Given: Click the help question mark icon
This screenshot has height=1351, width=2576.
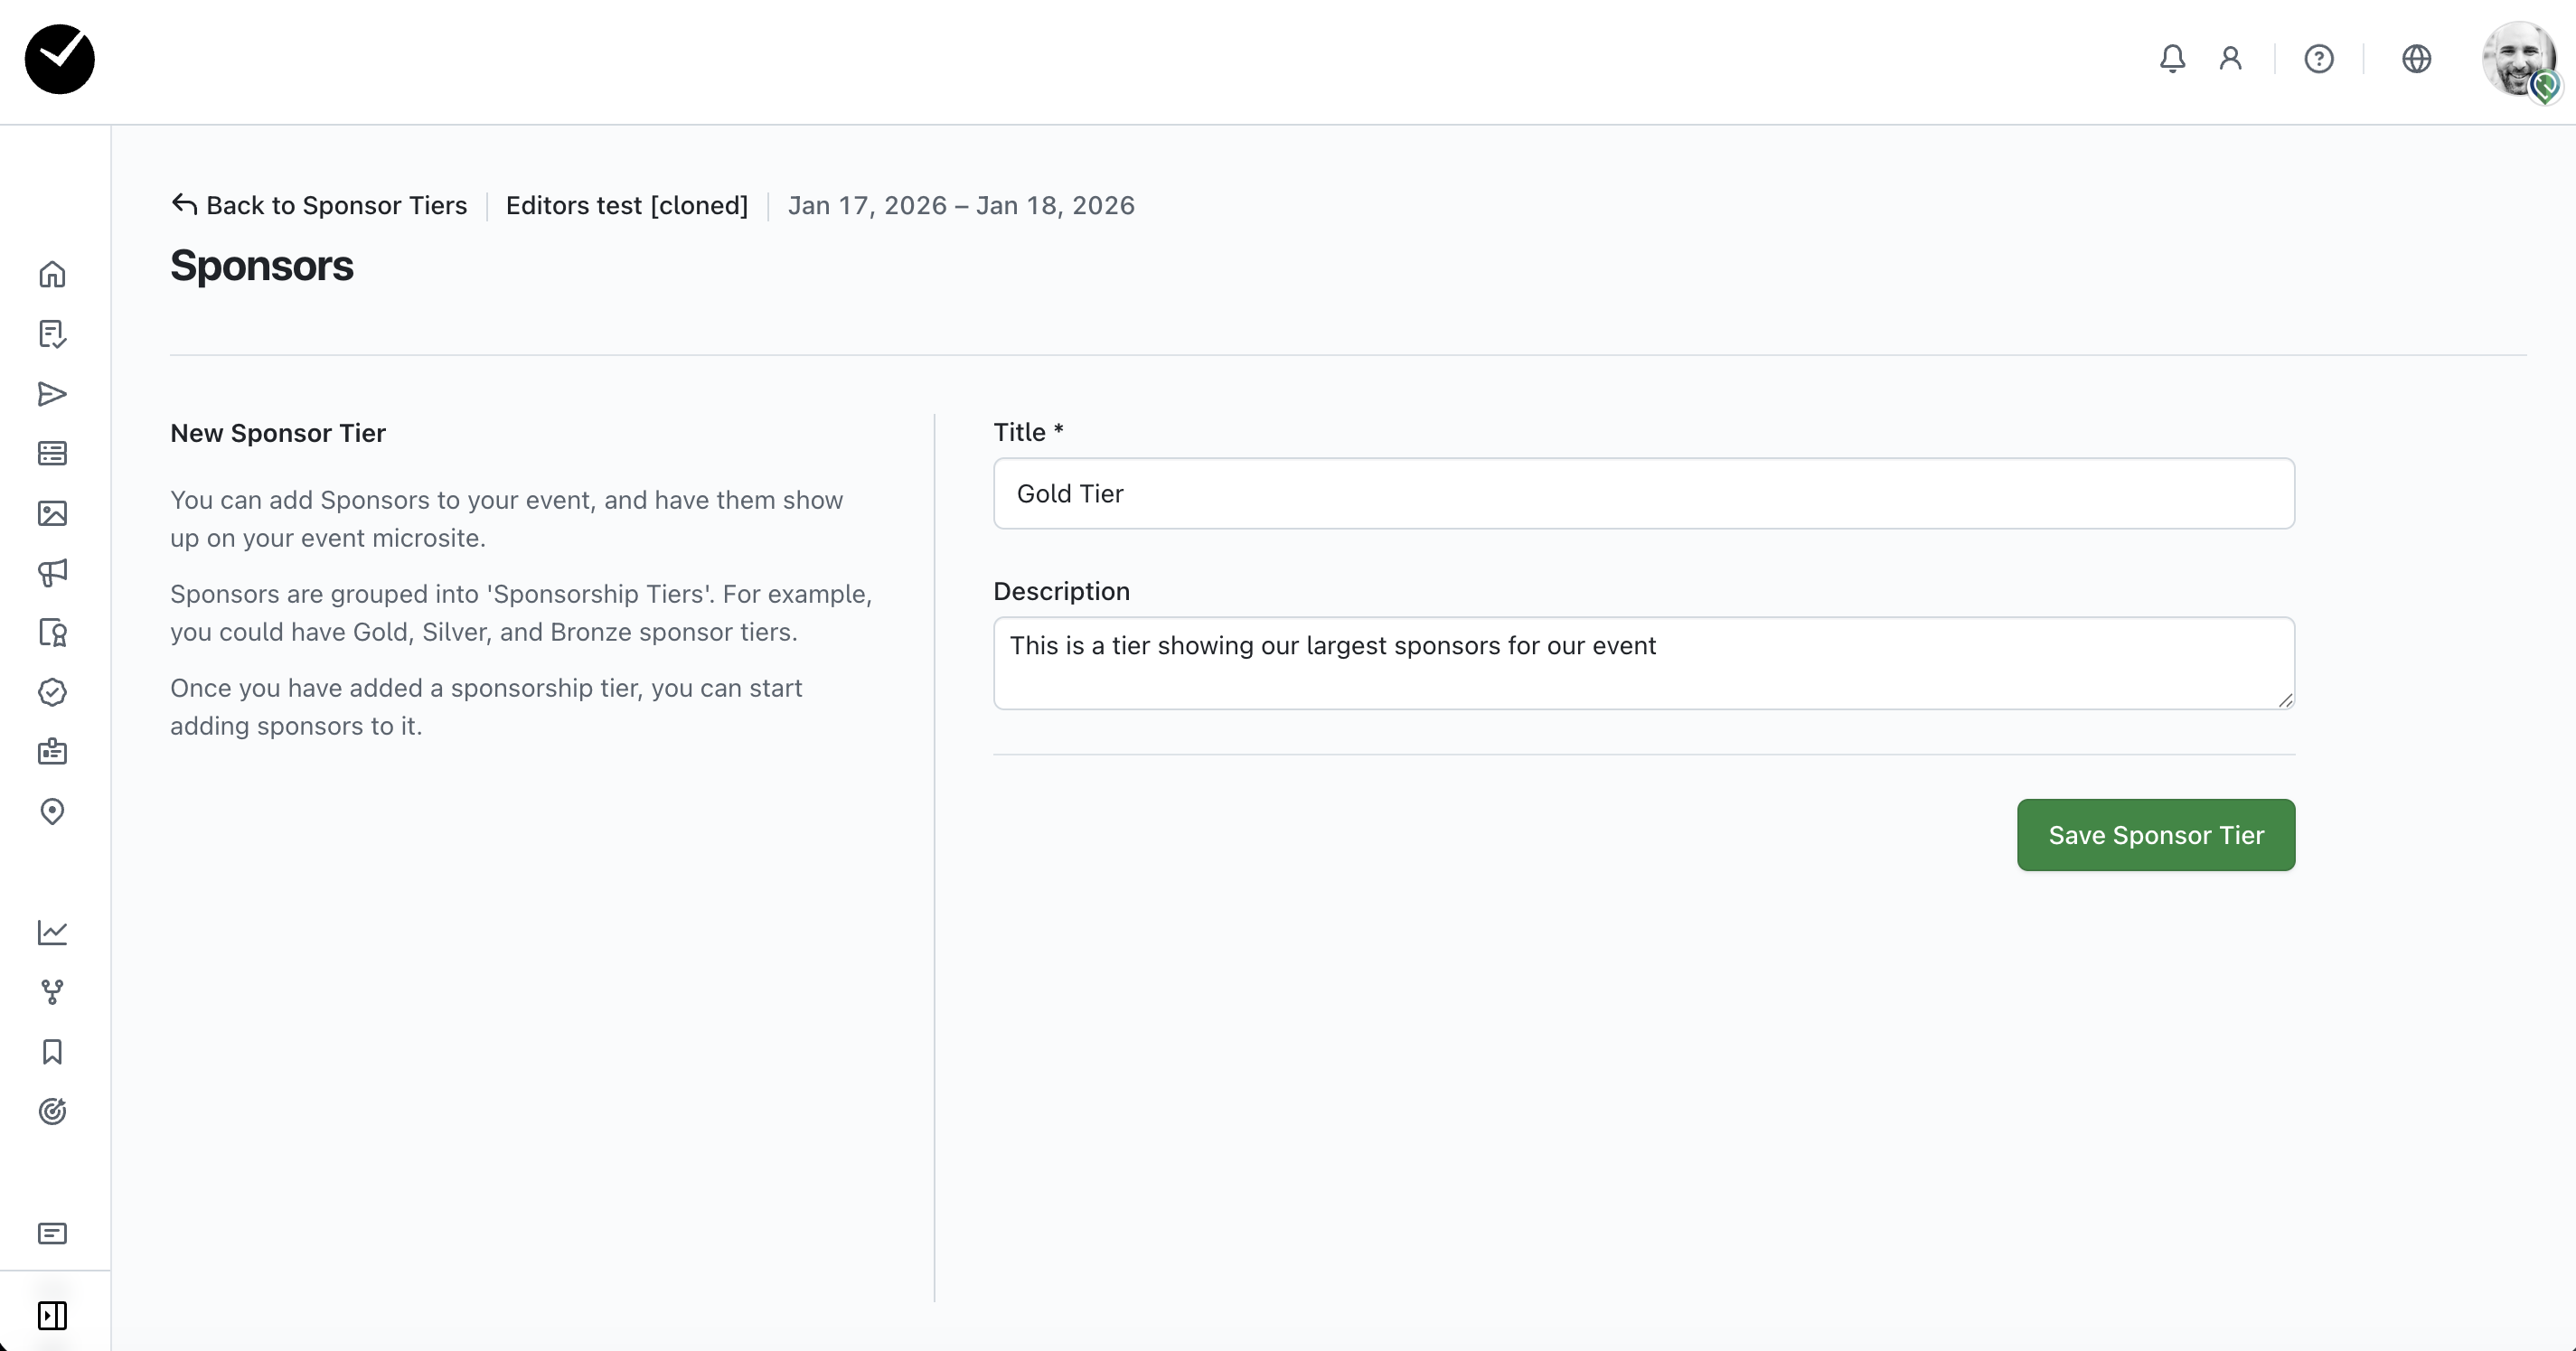Looking at the screenshot, I should (x=2319, y=59).
